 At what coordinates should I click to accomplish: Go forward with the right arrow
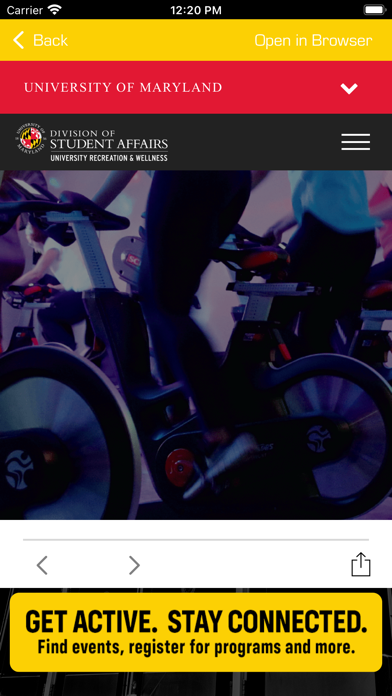134,565
